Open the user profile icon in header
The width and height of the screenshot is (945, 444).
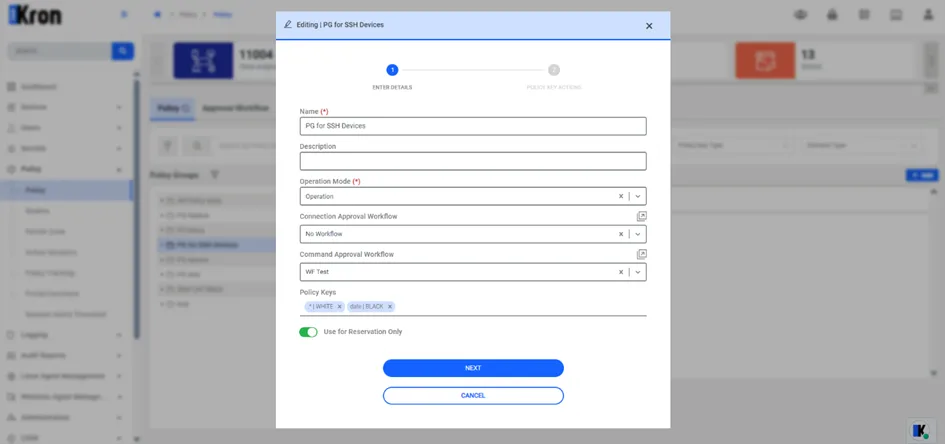click(x=928, y=15)
